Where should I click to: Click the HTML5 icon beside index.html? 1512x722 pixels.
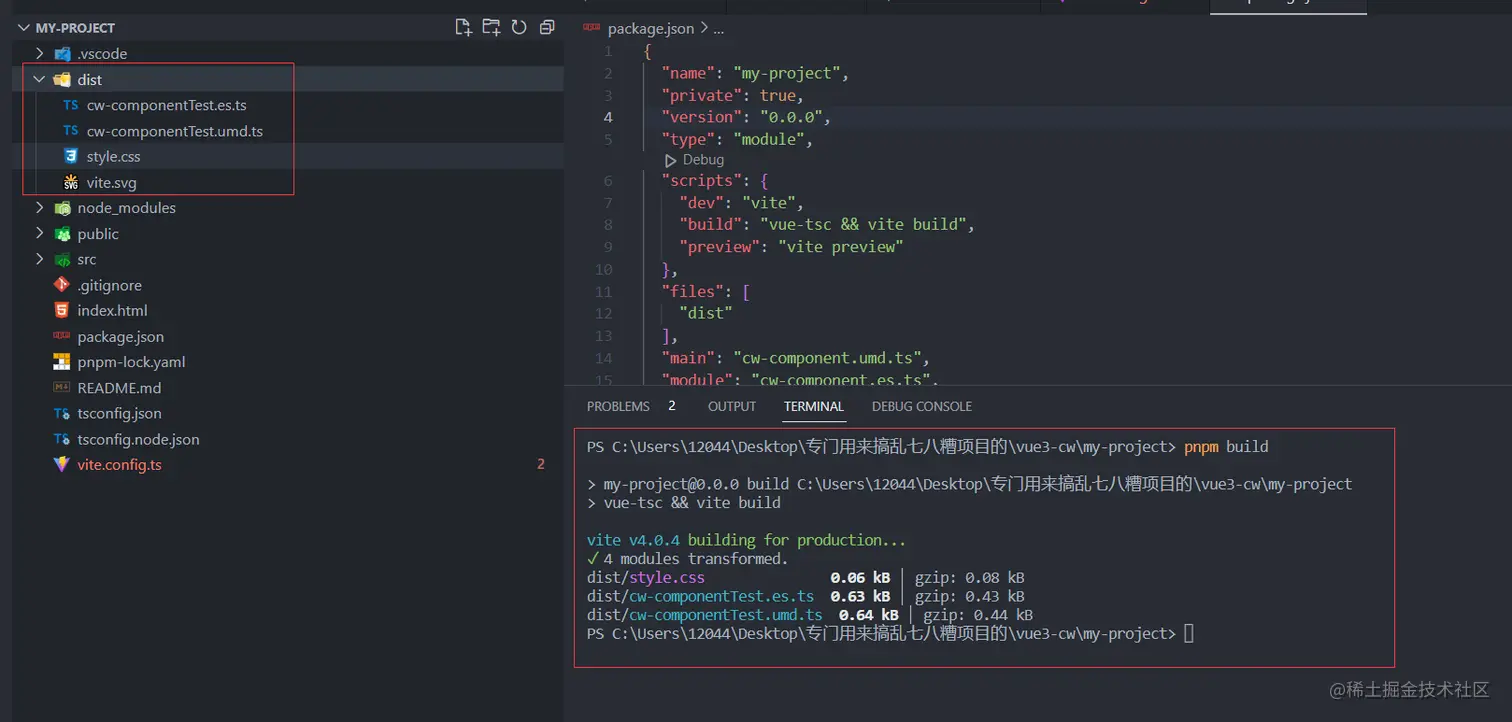pos(62,311)
